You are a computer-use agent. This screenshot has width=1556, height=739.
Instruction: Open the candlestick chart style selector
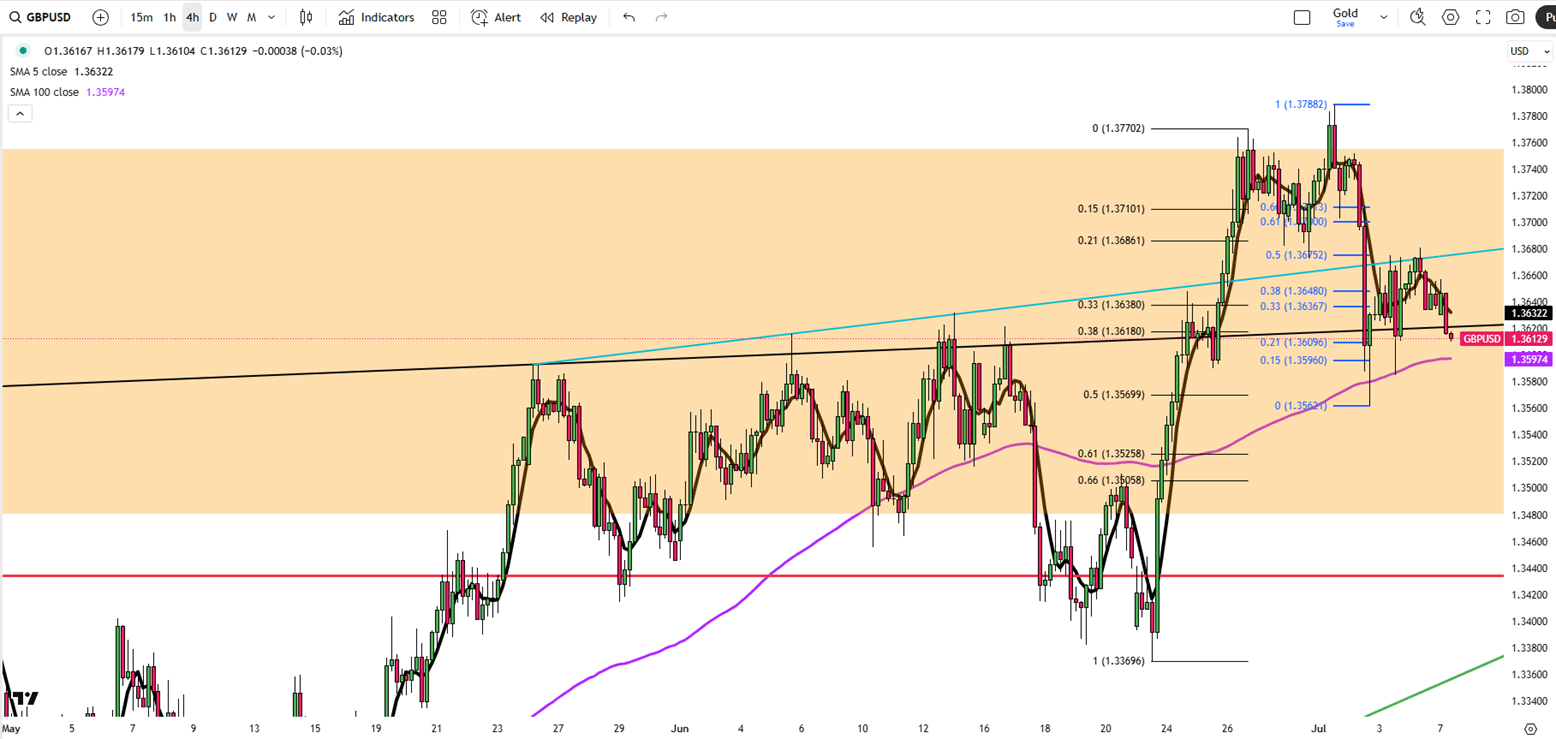(x=306, y=17)
